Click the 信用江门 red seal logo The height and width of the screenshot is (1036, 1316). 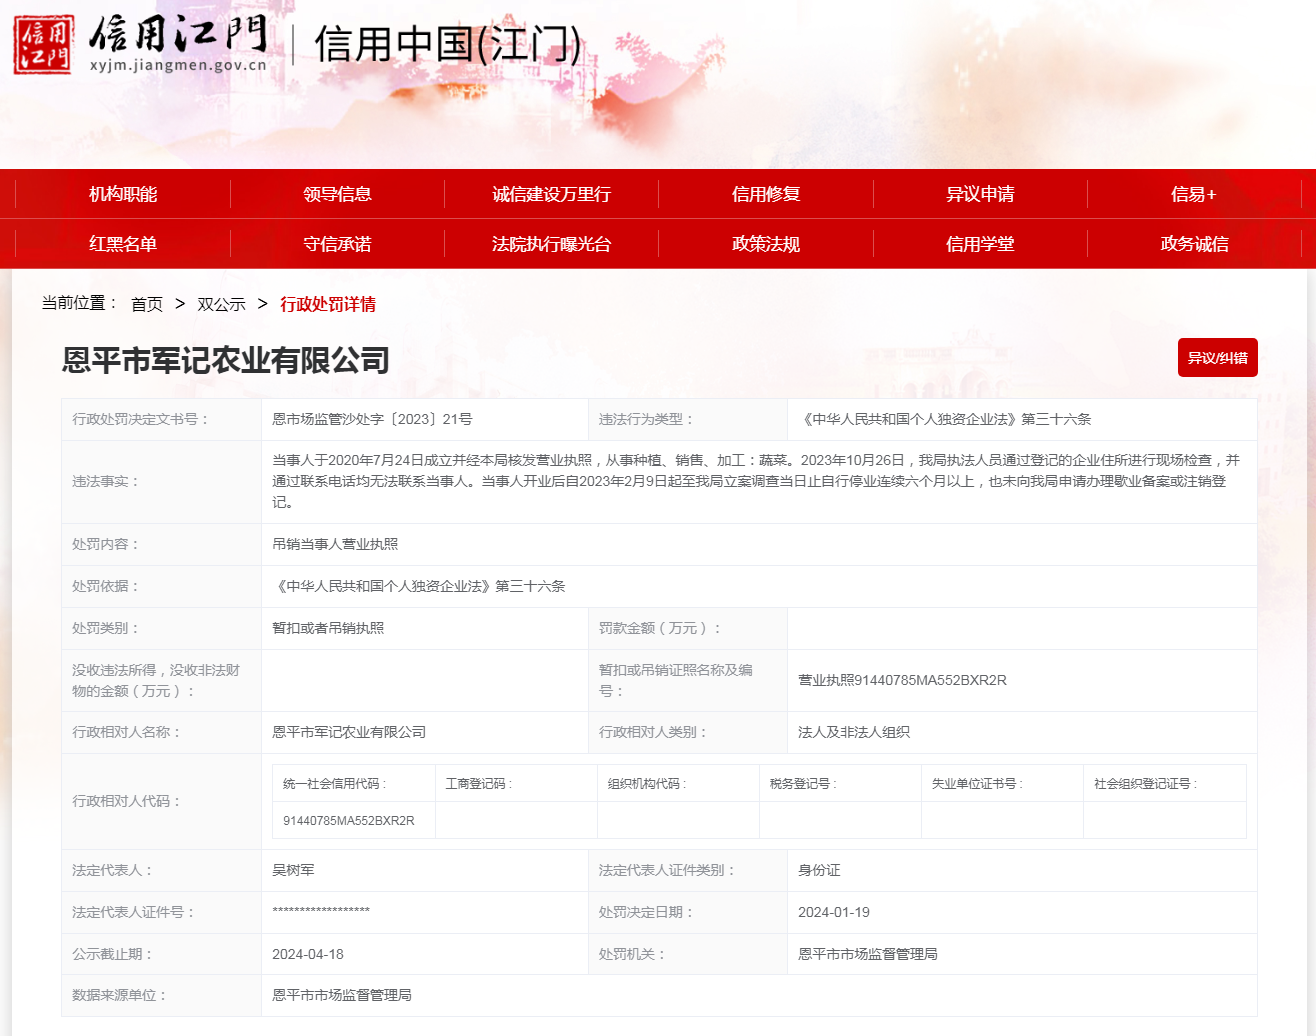pyautogui.click(x=43, y=45)
